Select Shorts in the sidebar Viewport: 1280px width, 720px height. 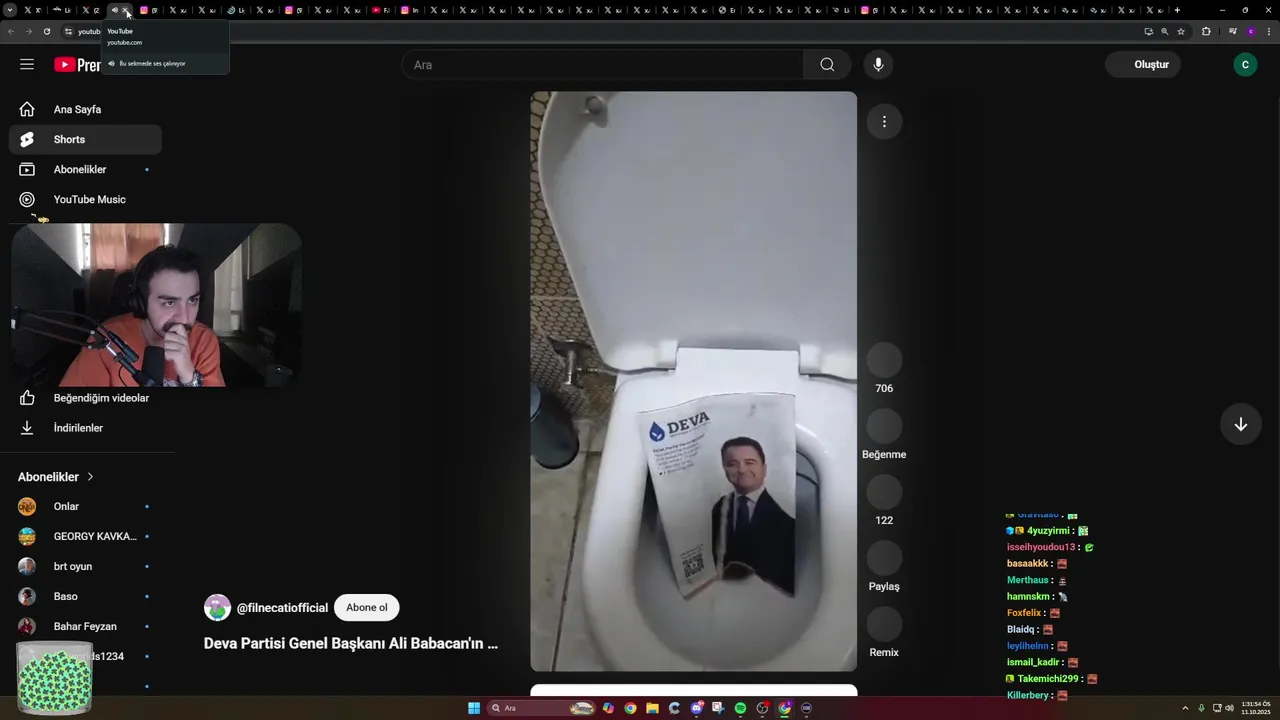pyautogui.click(x=85, y=139)
